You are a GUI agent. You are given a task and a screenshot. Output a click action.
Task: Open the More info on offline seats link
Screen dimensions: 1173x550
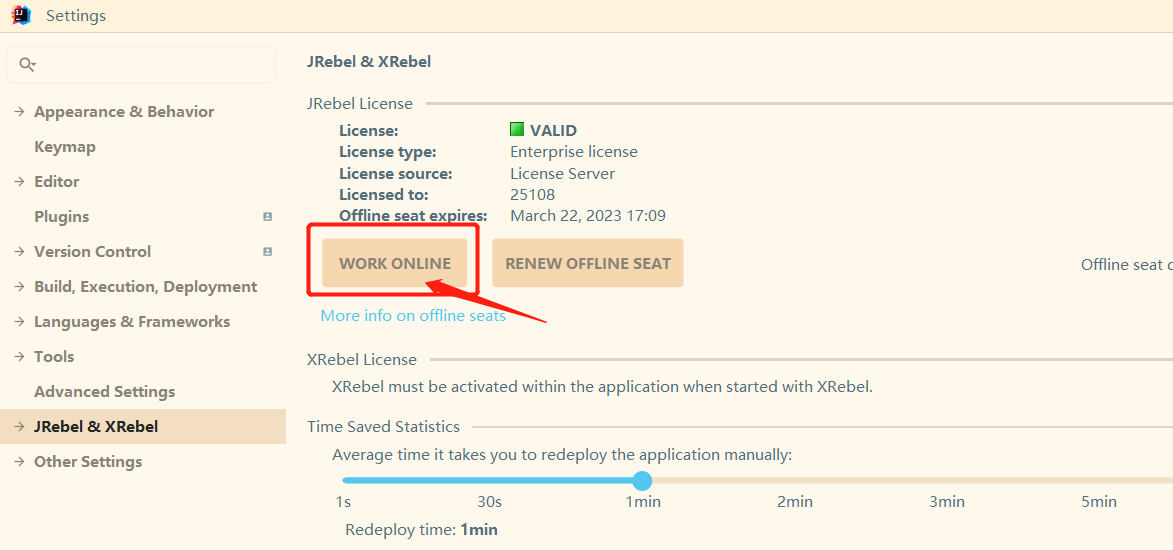(x=413, y=316)
